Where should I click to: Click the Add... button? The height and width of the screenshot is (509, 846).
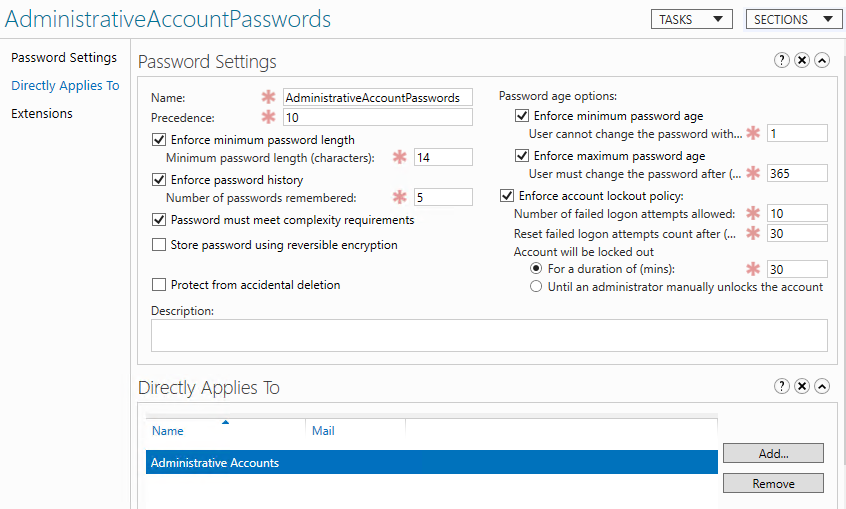tap(773, 453)
